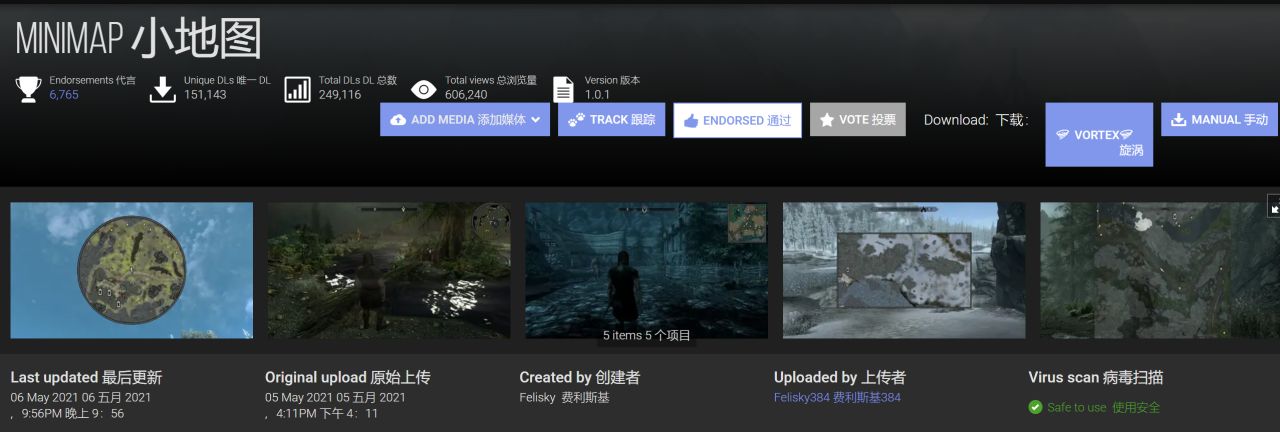Click the 5 items gallery counter label
The width and height of the screenshot is (1280, 432).
point(647,336)
